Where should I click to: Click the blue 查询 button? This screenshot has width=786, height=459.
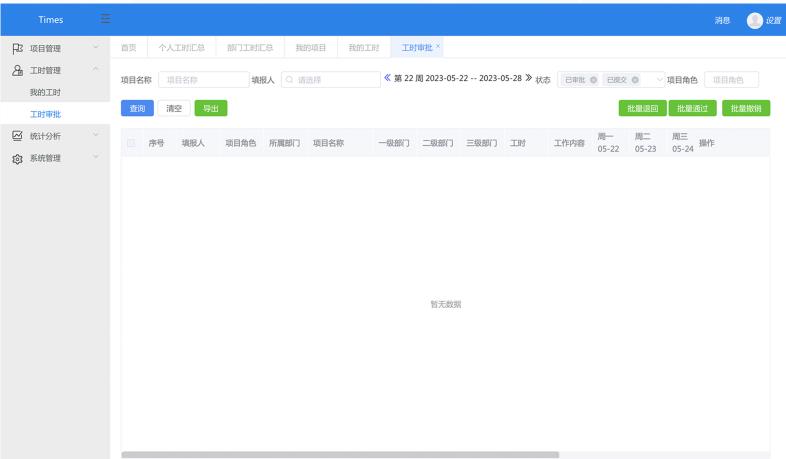[x=135, y=108]
